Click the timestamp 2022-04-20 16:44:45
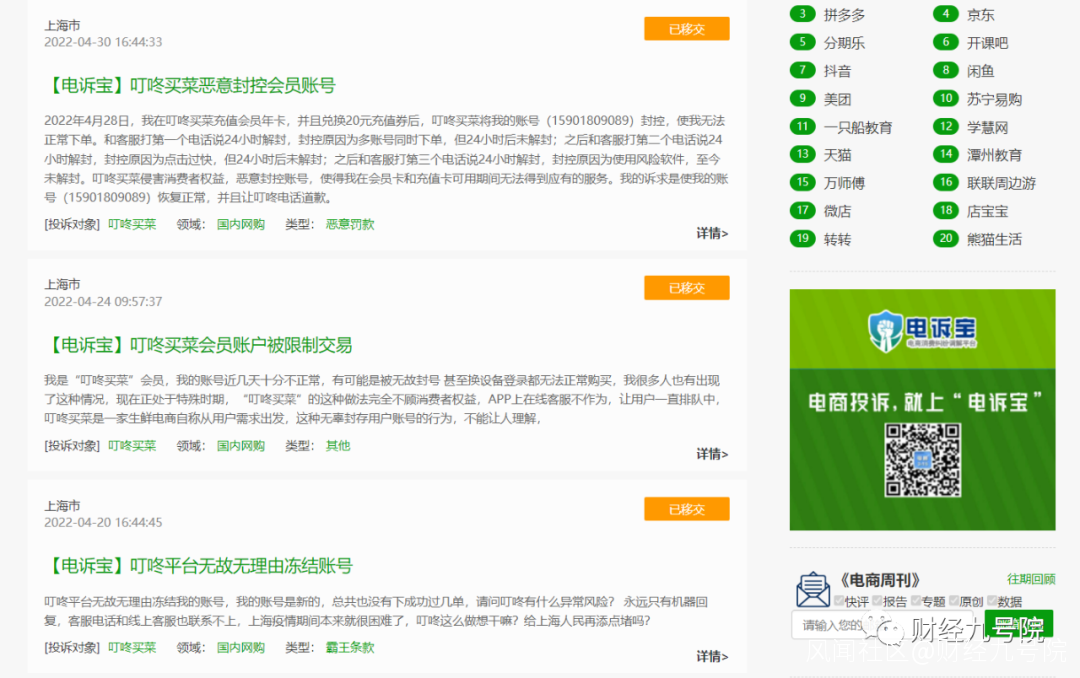Viewport: 1080px width, 678px height. pyautogui.click(x=103, y=523)
